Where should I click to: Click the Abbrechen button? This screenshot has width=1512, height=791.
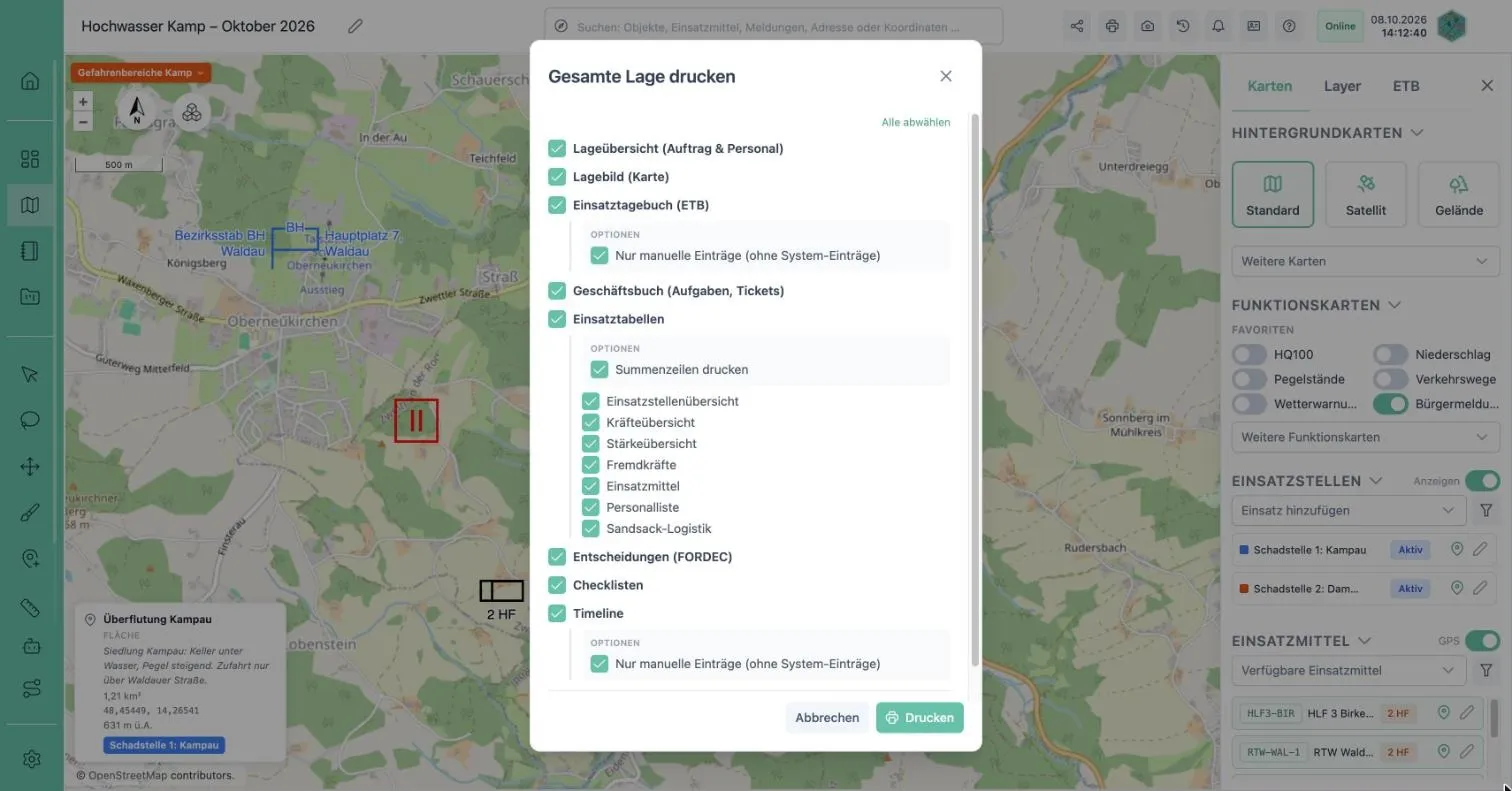[x=827, y=717]
